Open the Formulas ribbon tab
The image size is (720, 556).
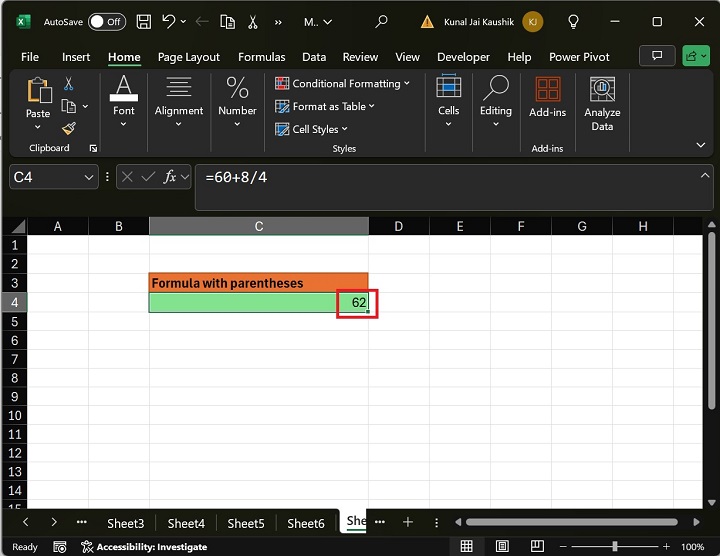pos(261,57)
